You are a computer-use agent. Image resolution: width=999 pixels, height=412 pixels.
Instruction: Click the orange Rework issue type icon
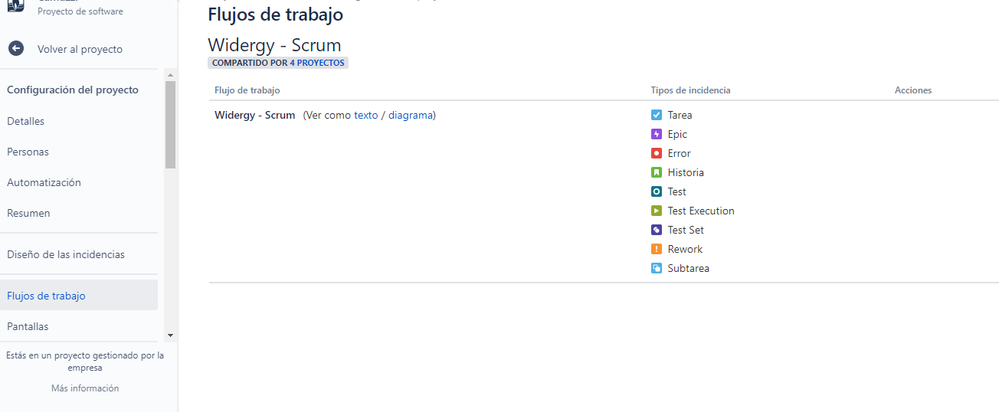656,249
